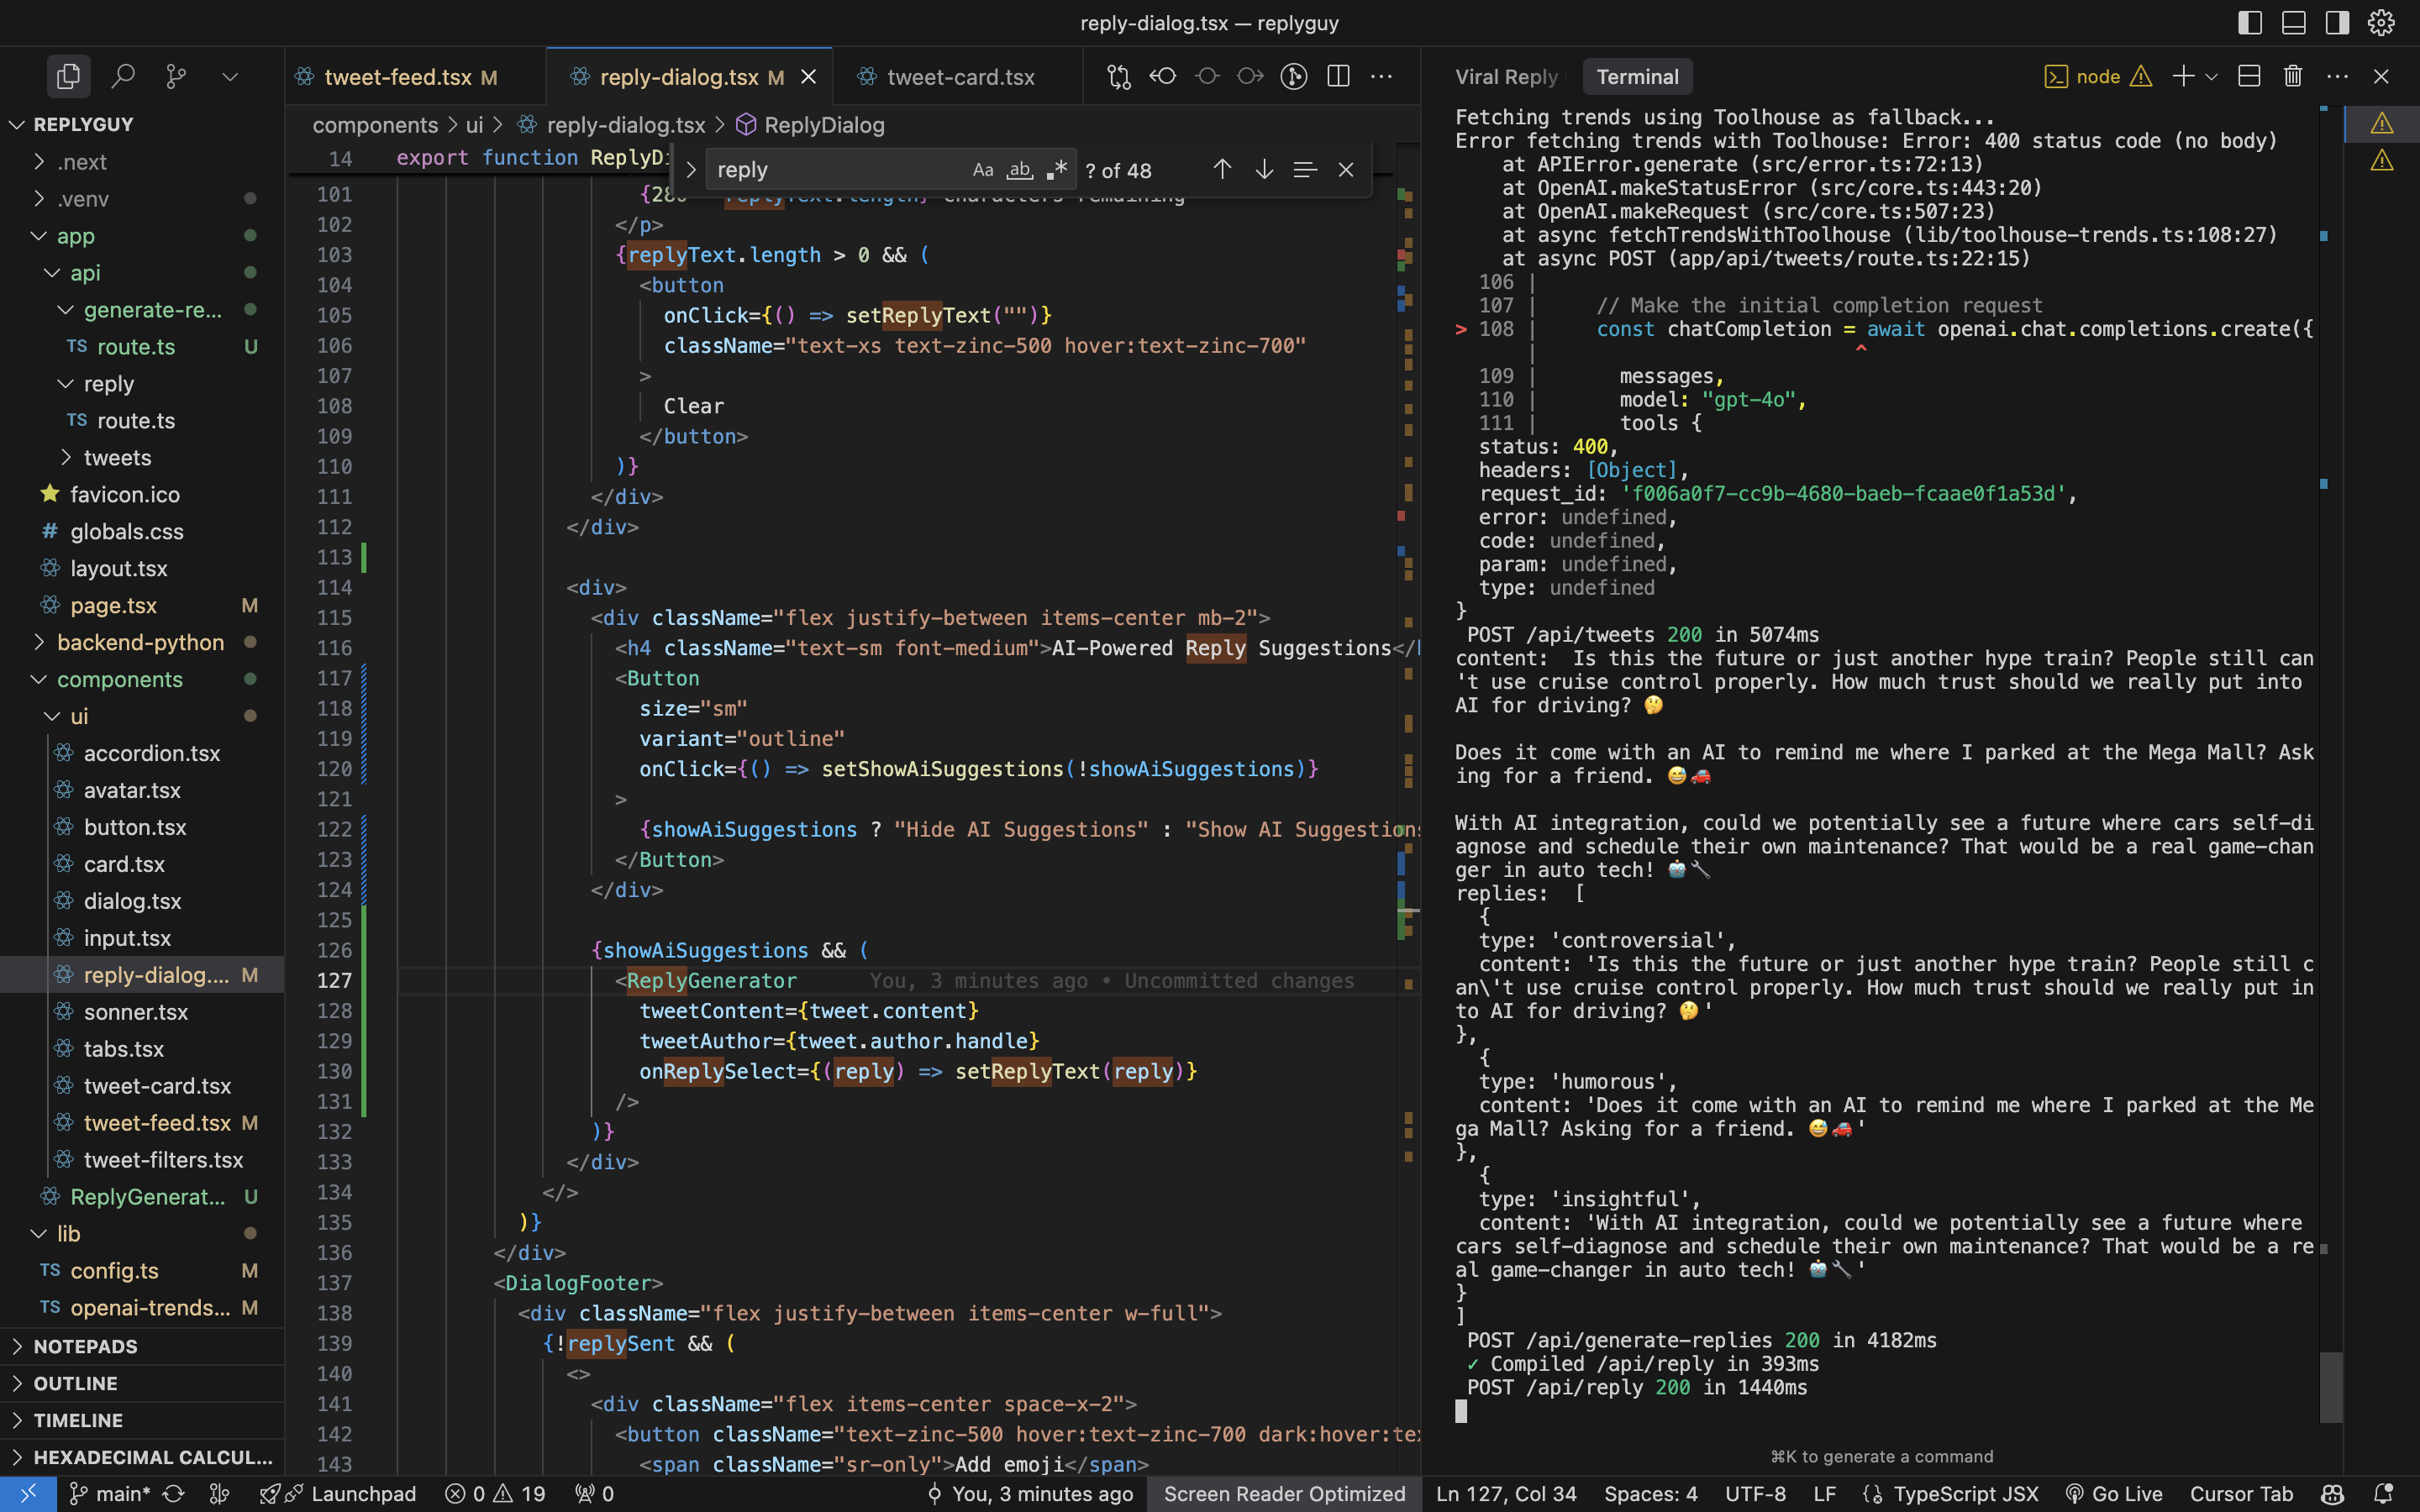Open editor more actions ellipsis
This screenshot has height=1512, width=2420.
[x=1382, y=76]
